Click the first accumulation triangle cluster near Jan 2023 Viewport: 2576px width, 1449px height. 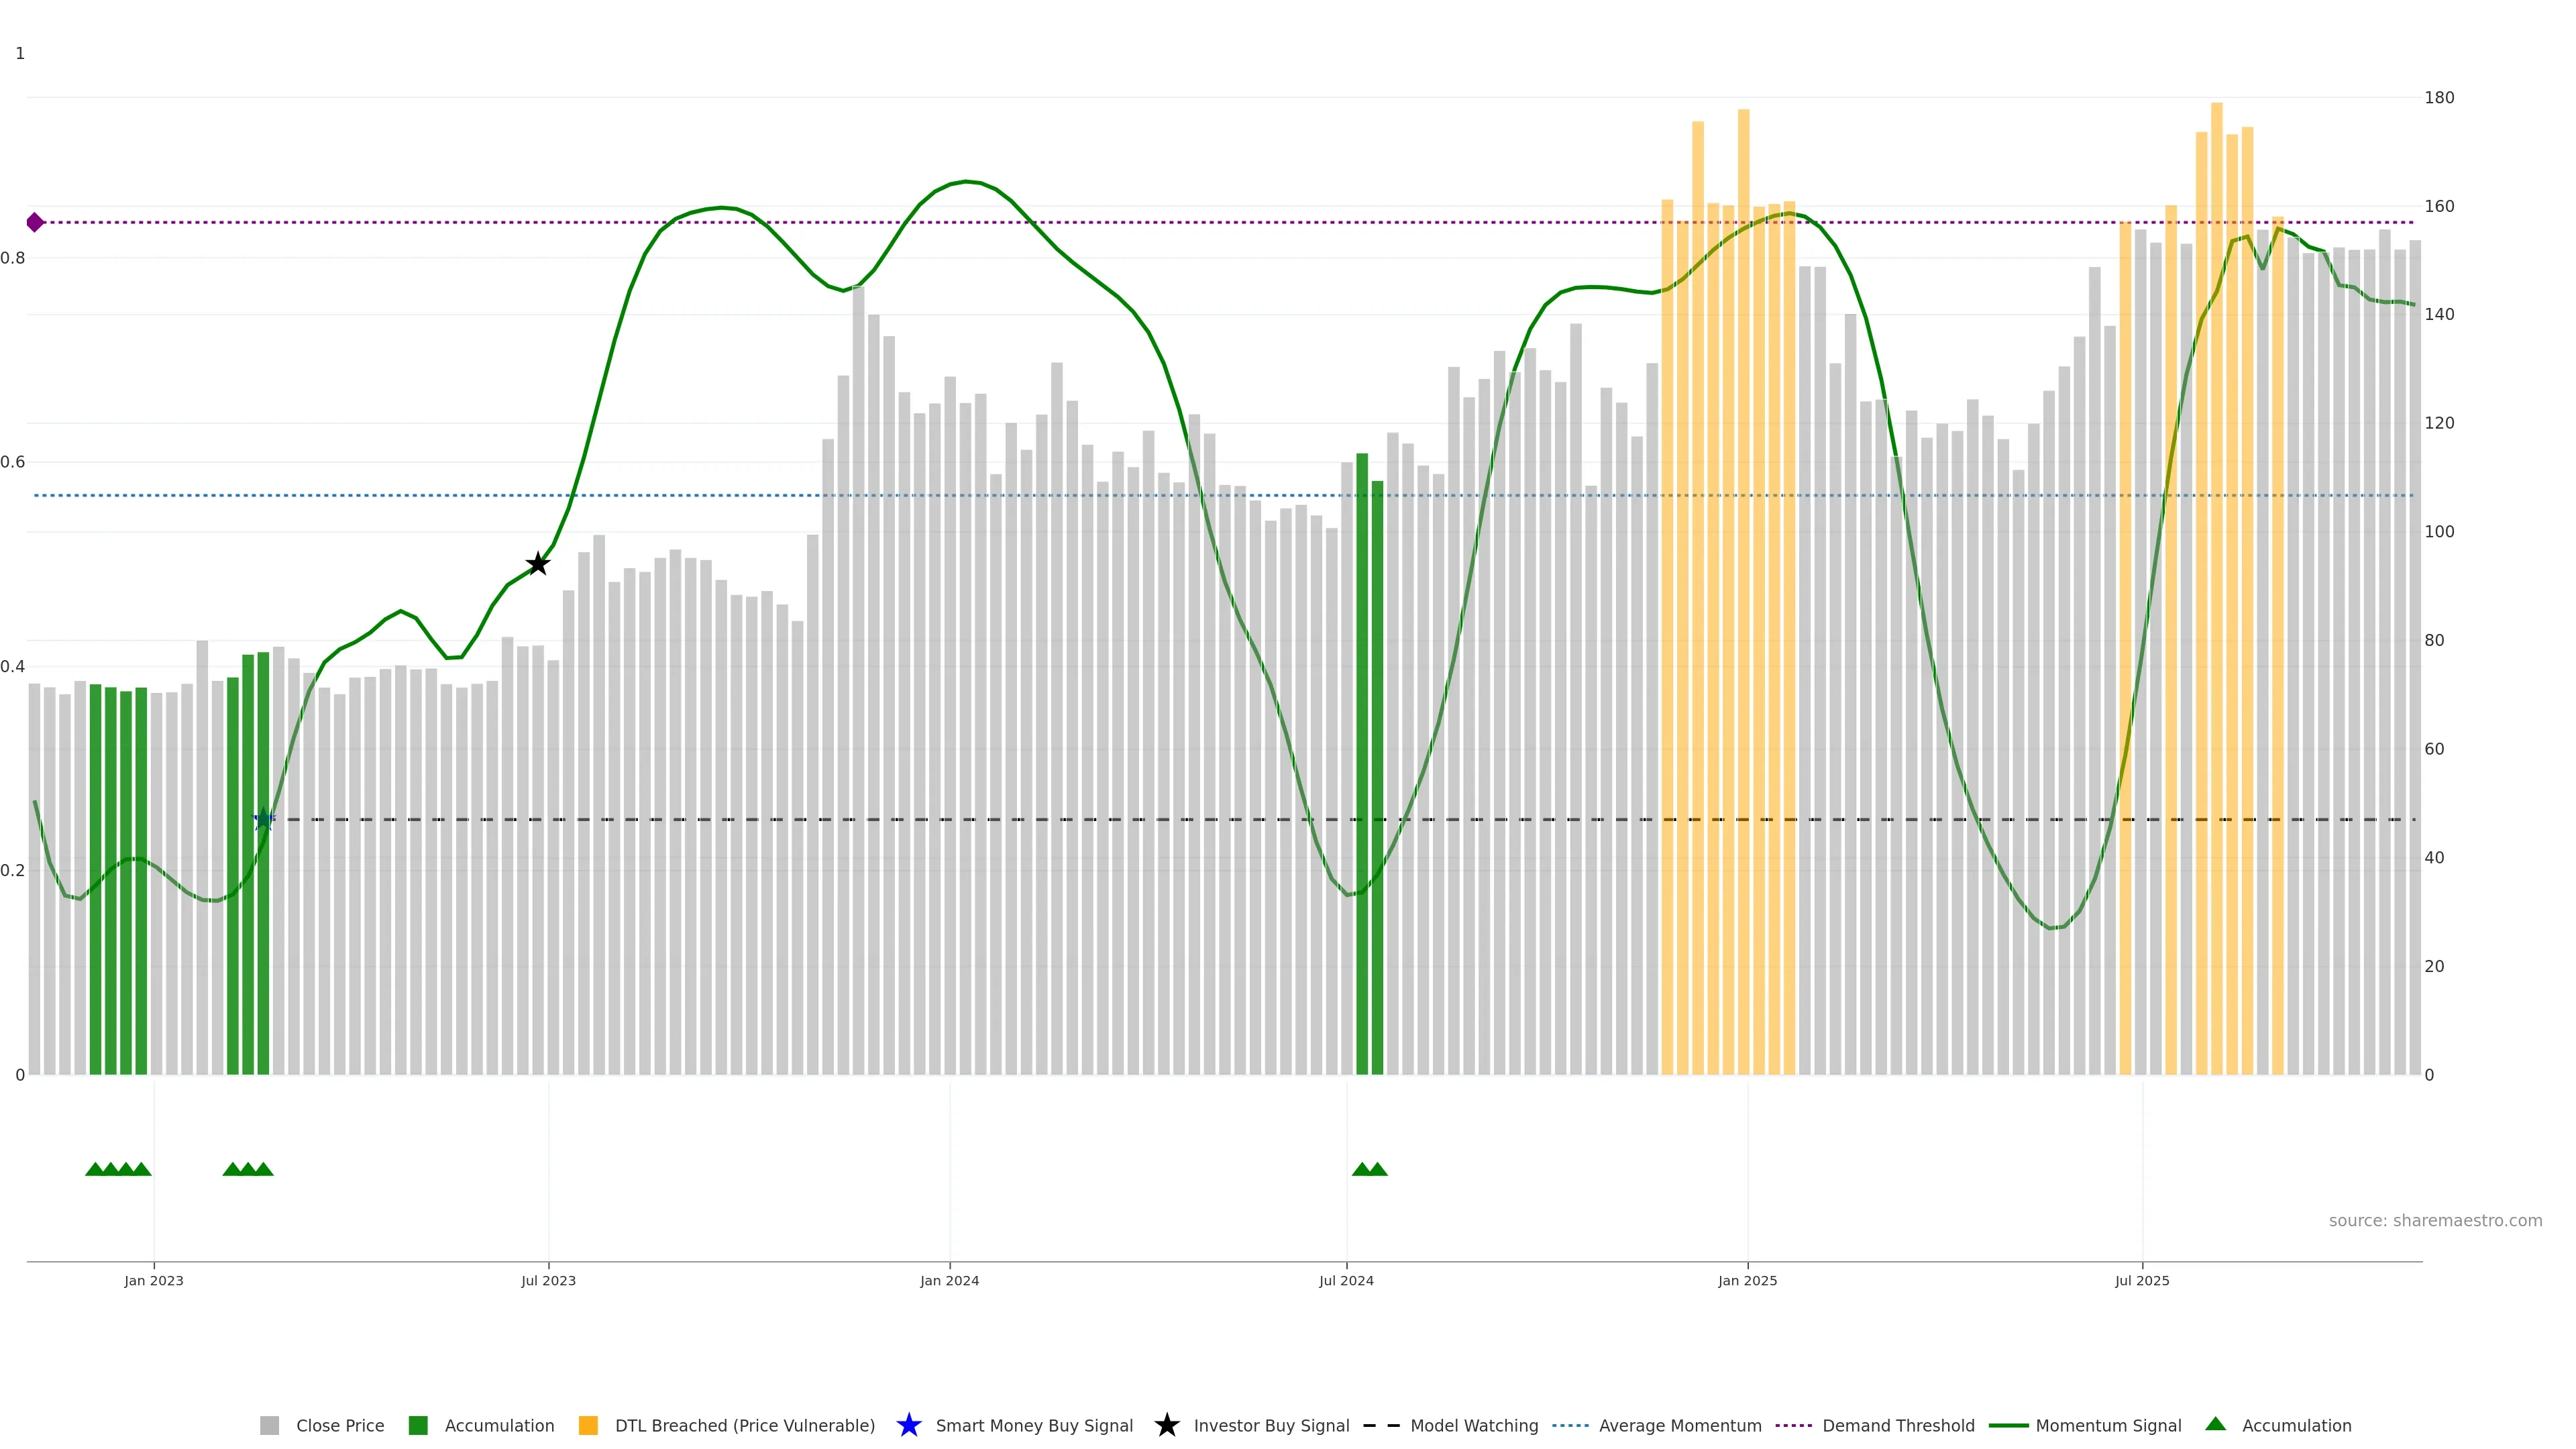click(118, 1169)
